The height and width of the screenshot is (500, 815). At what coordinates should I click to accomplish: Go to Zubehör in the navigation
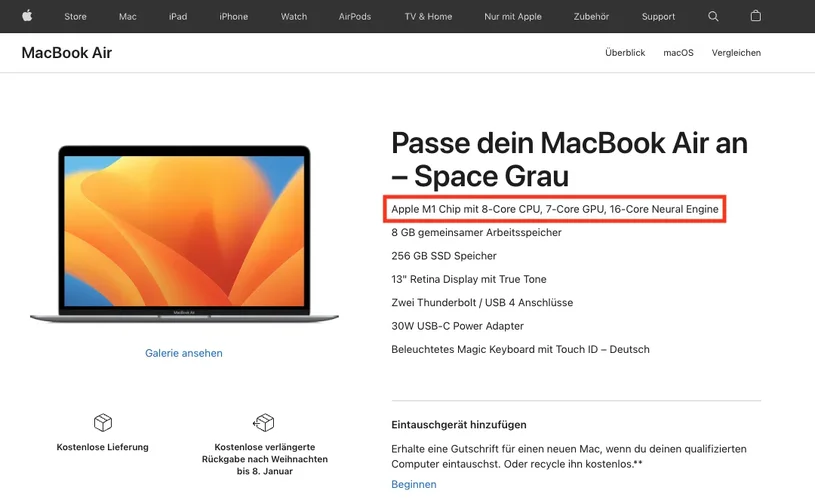click(x=591, y=17)
